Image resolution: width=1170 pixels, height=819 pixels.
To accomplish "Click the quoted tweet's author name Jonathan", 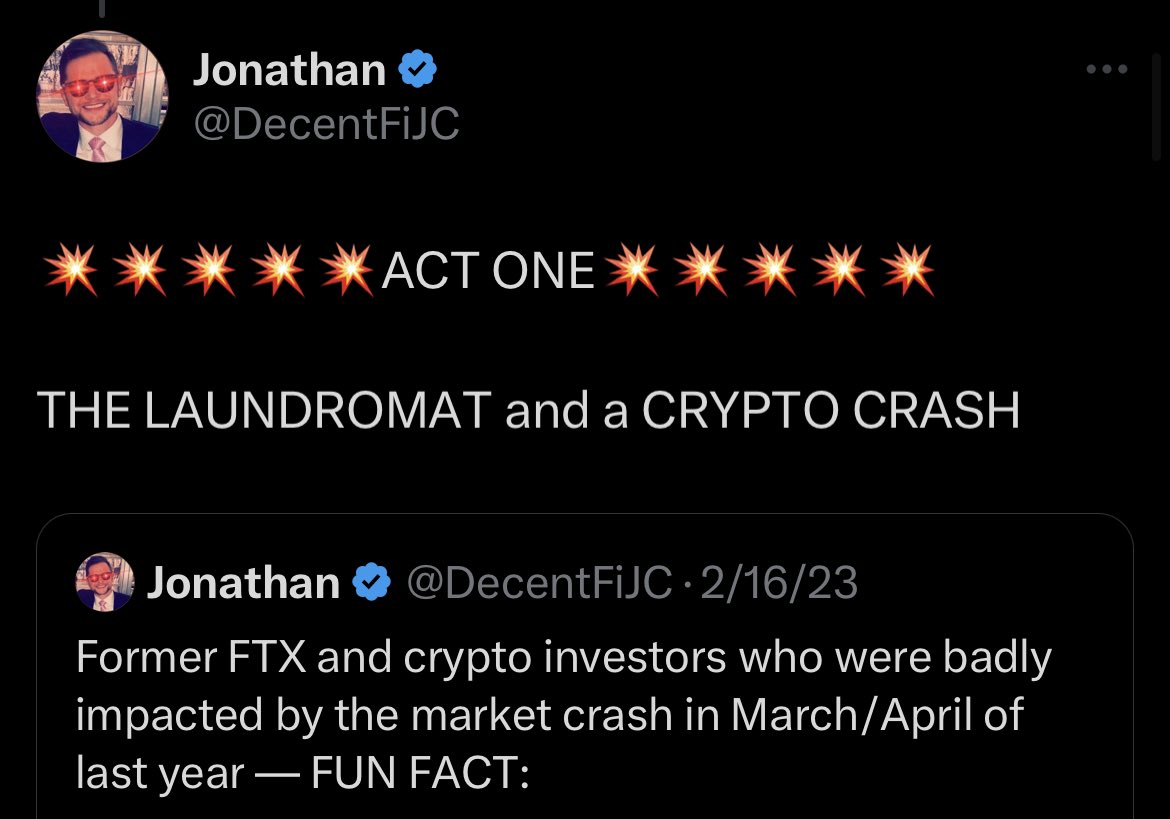I will point(243,583).
